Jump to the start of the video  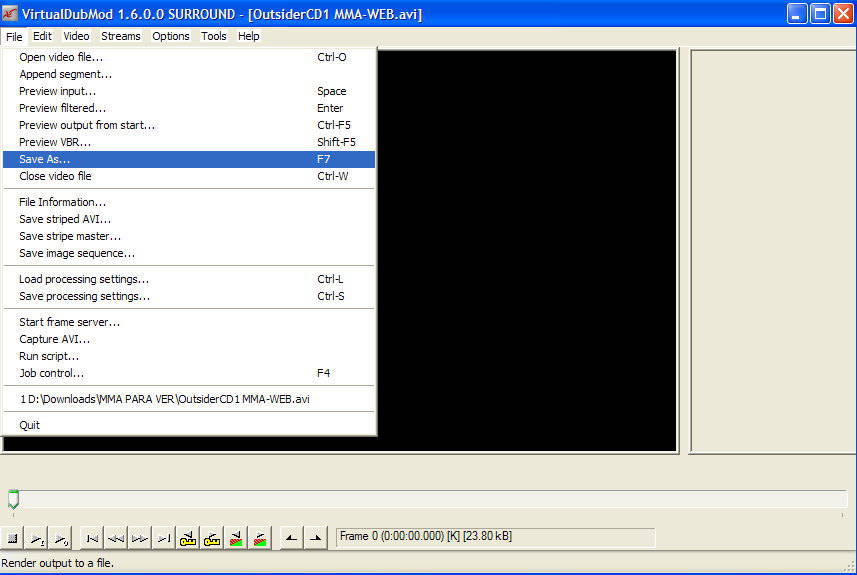92,538
